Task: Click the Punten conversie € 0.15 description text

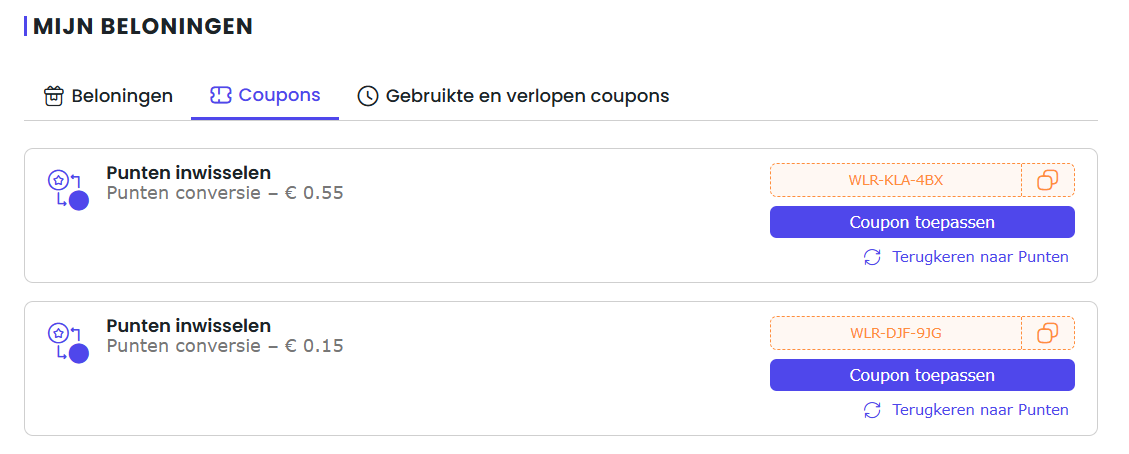Action: click(225, 346)
